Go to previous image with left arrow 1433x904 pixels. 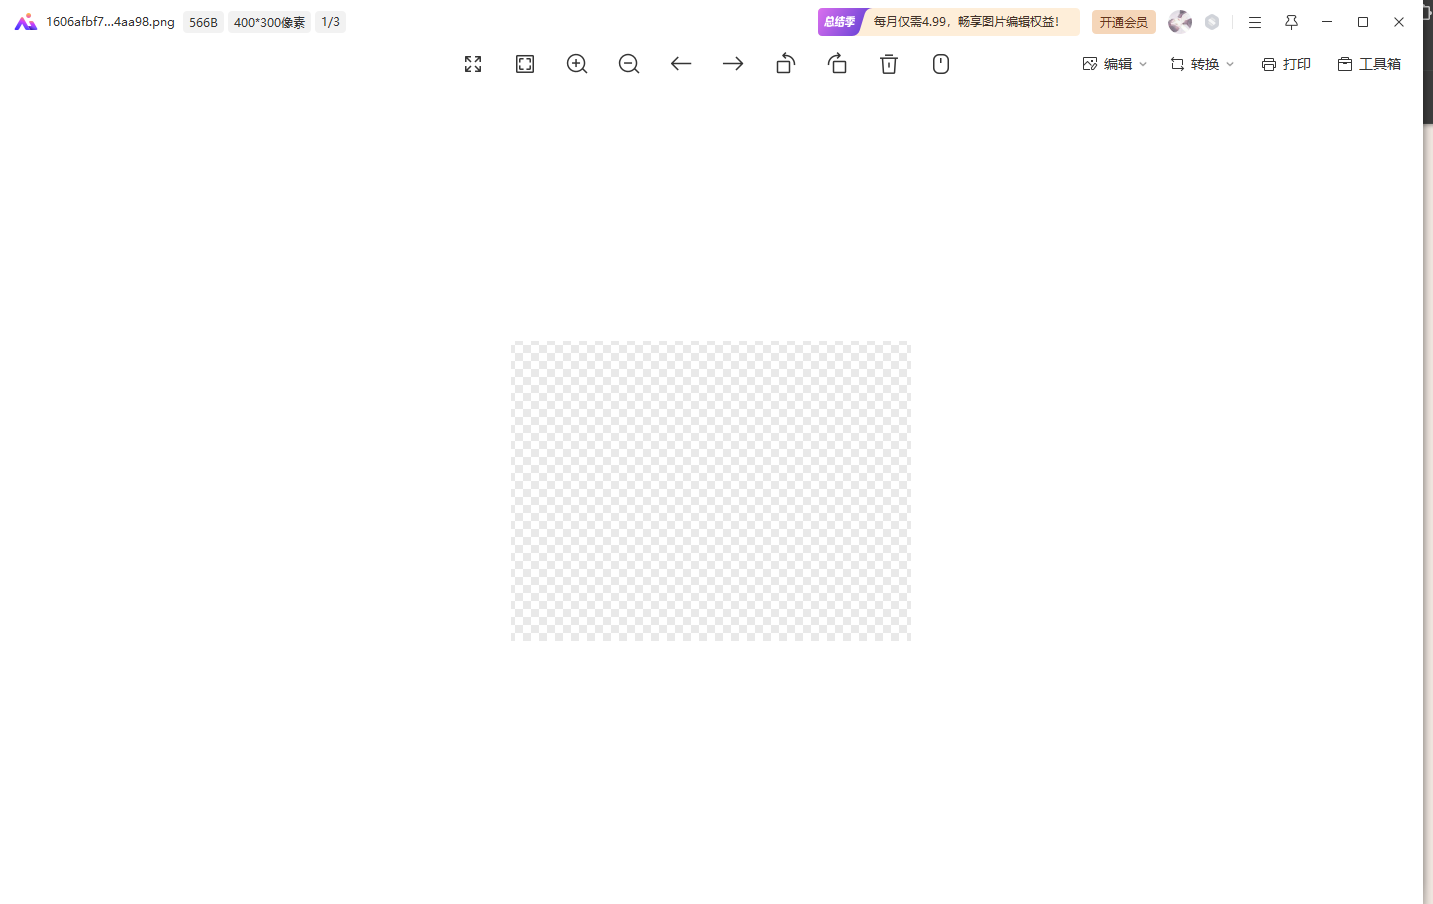point(681,64)
